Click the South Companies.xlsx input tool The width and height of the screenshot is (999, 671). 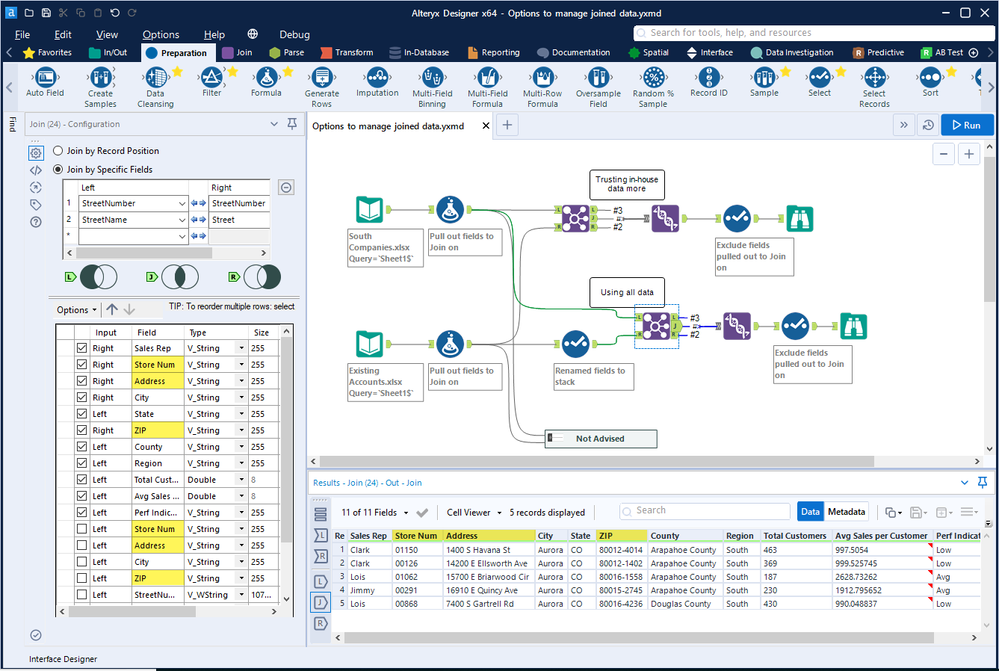click(x=370, y=210)
